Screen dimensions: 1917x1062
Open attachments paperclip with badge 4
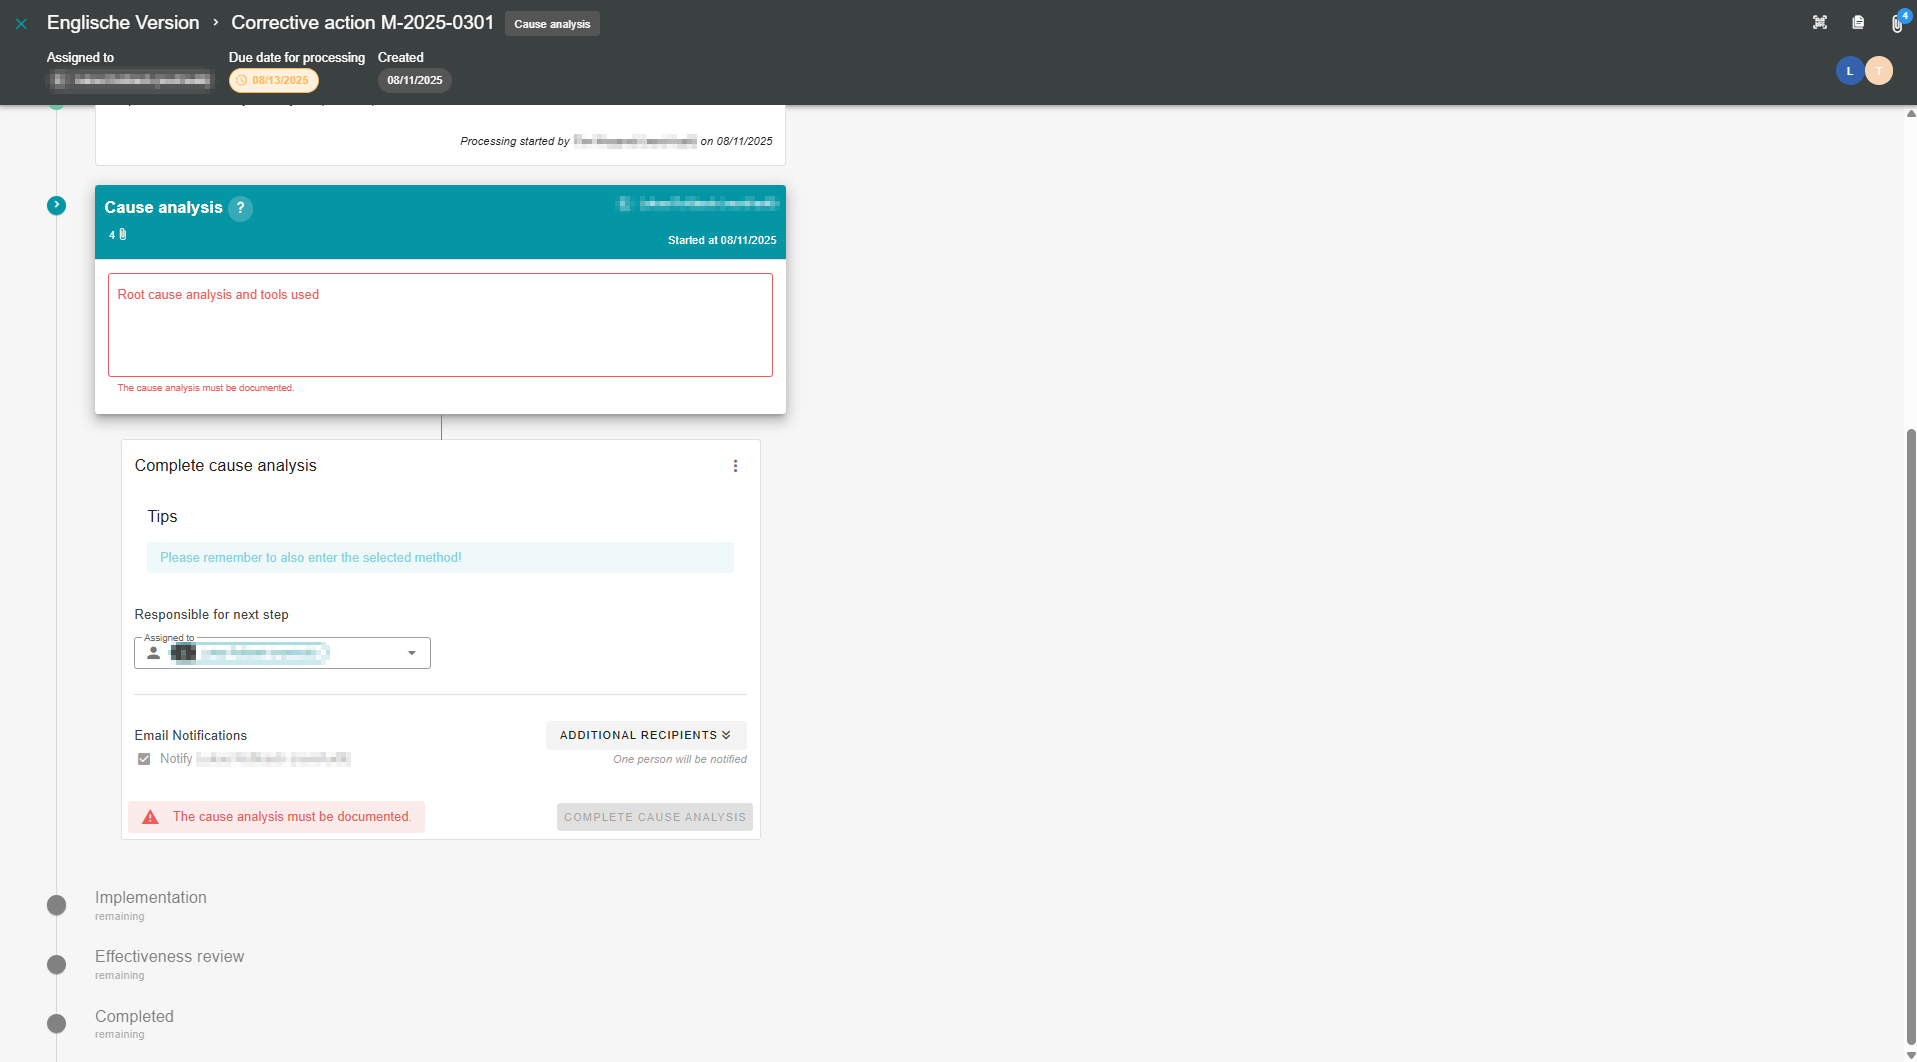click(x=1896, y=24)
